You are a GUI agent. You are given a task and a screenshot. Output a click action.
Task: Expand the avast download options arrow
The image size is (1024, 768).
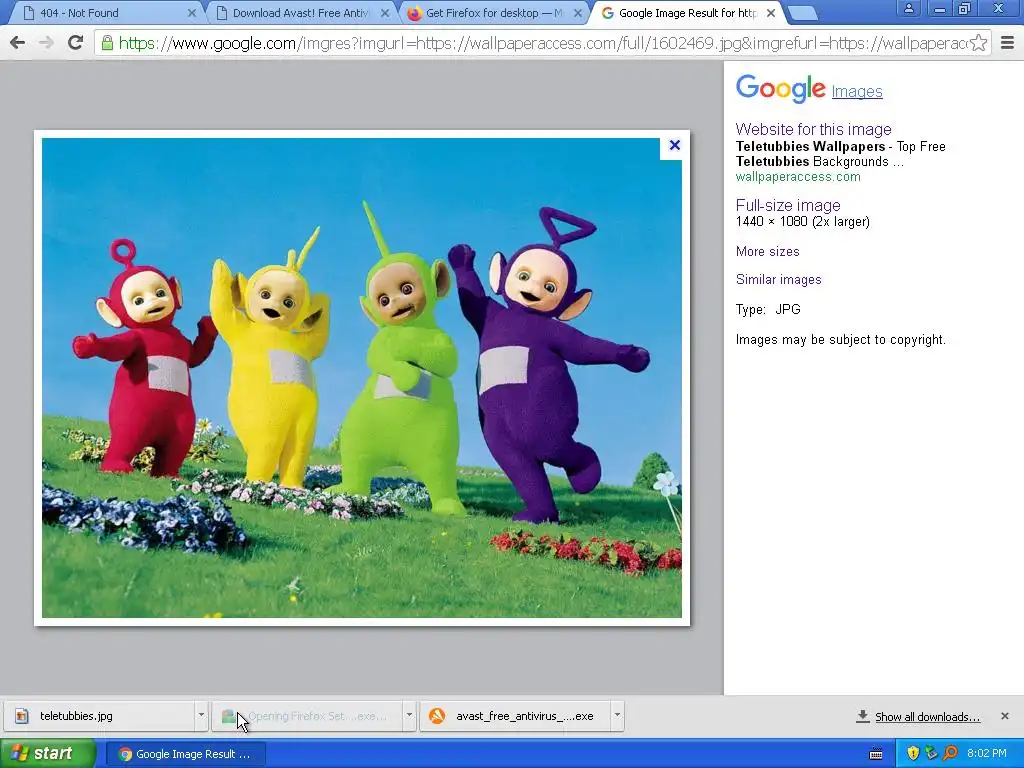[x=617, y=715]
